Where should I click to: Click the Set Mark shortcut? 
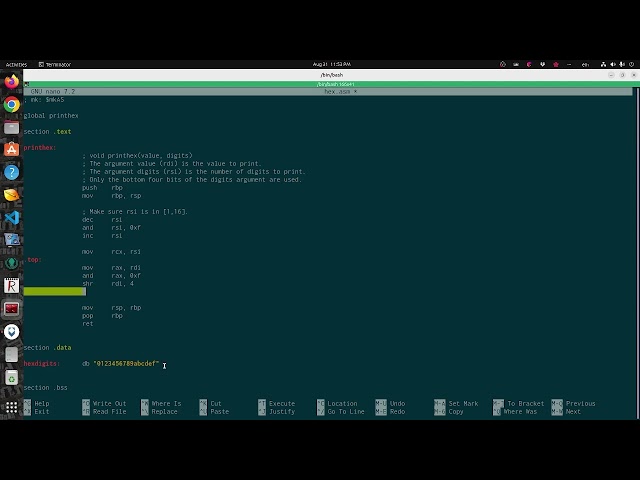[456, 403]
